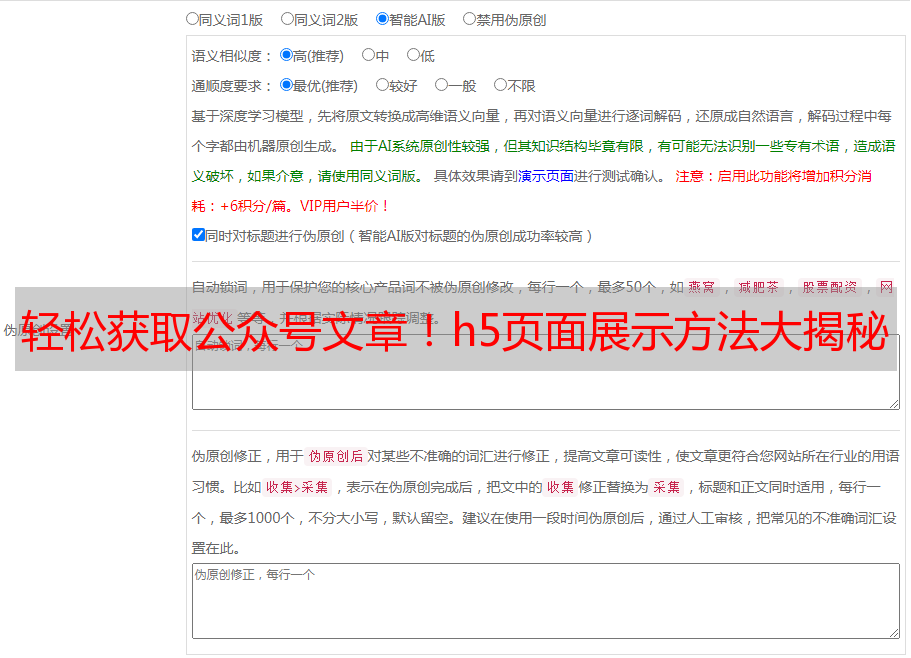Set 语义相似度 to 中
The image size is (911, 658).
coord(368,55)
